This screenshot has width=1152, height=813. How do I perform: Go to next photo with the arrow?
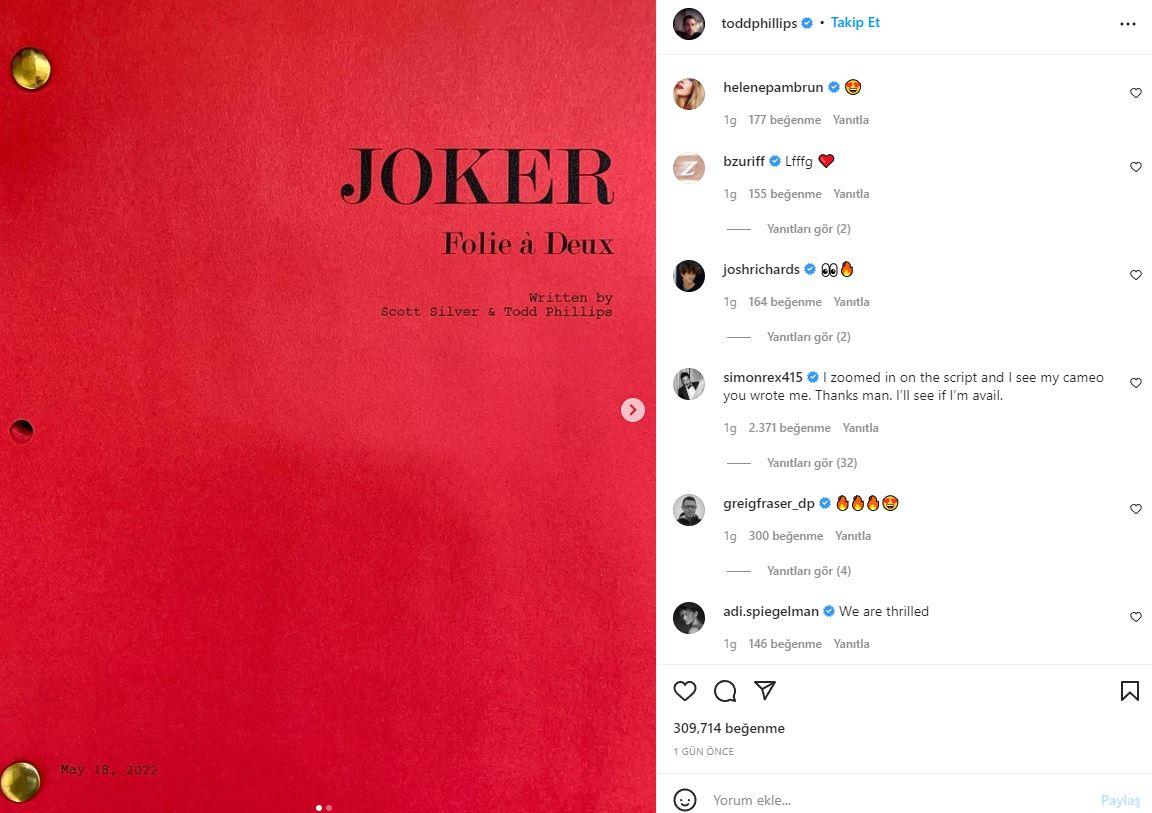633,410
